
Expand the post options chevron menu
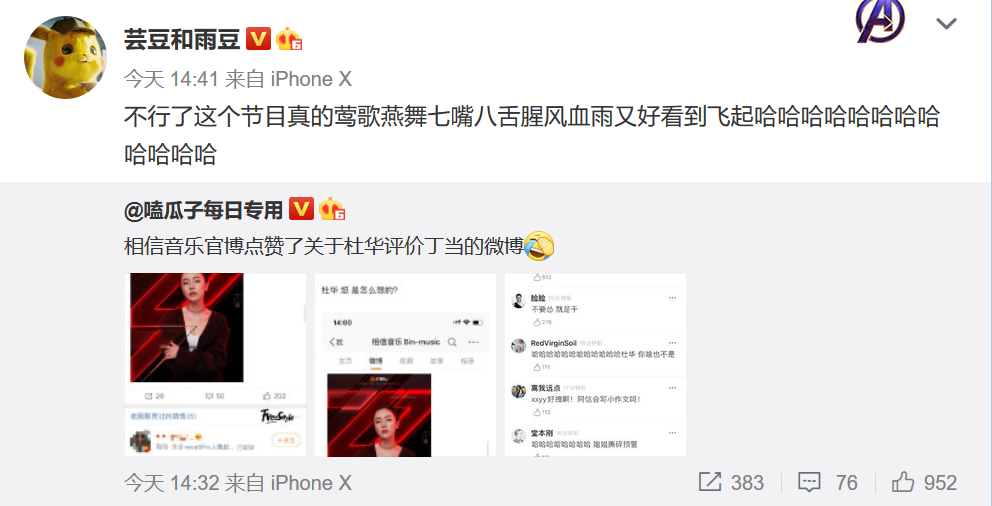tap(946, 24)
